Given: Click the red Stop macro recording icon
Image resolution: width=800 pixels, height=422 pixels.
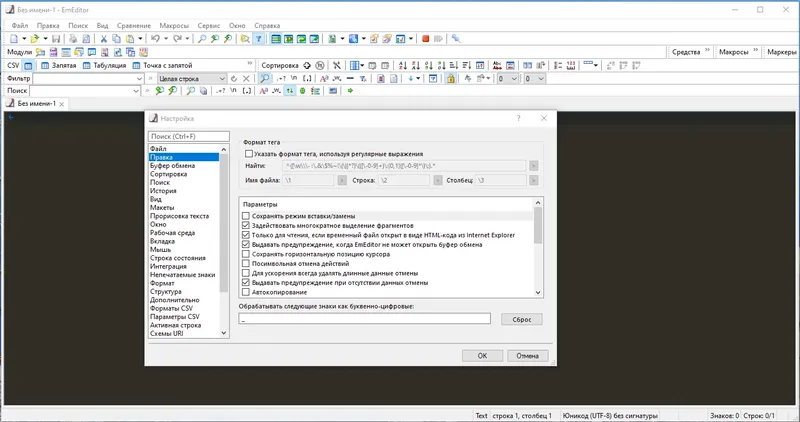Looking at the screenshot, I should 426,39.
